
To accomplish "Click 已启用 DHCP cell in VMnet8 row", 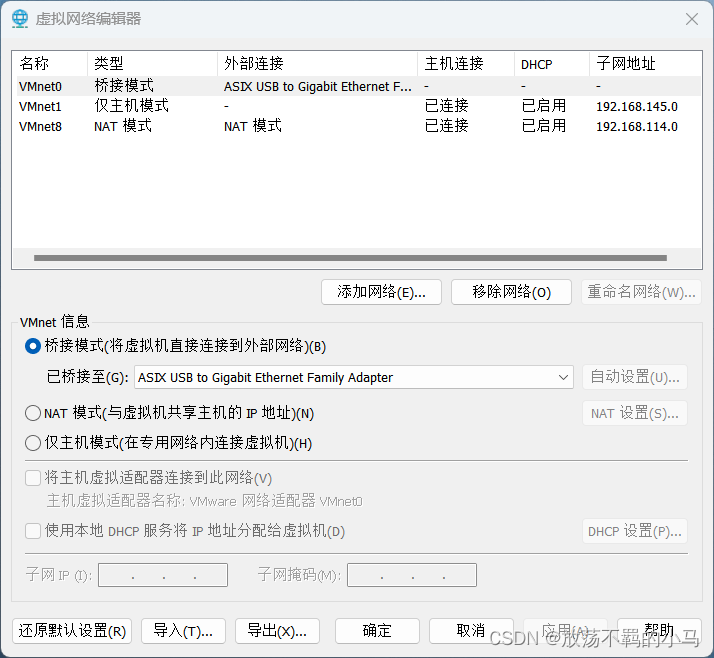I will [x=544, y=126].
